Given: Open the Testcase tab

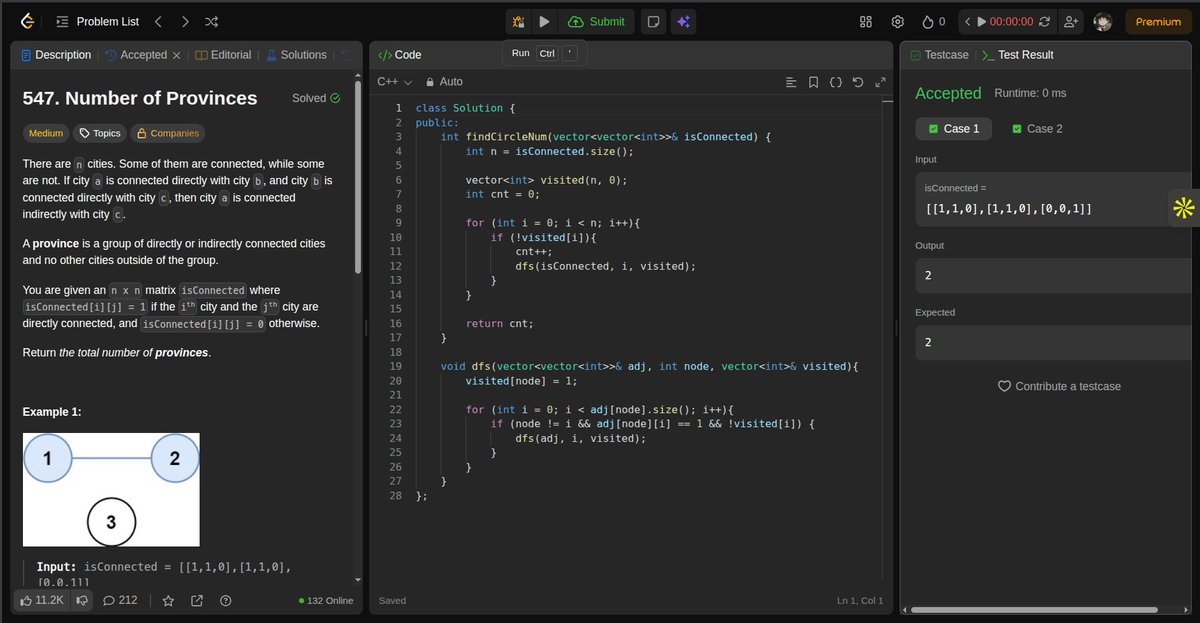Looking at the screenshot, I should pos(939,55).
